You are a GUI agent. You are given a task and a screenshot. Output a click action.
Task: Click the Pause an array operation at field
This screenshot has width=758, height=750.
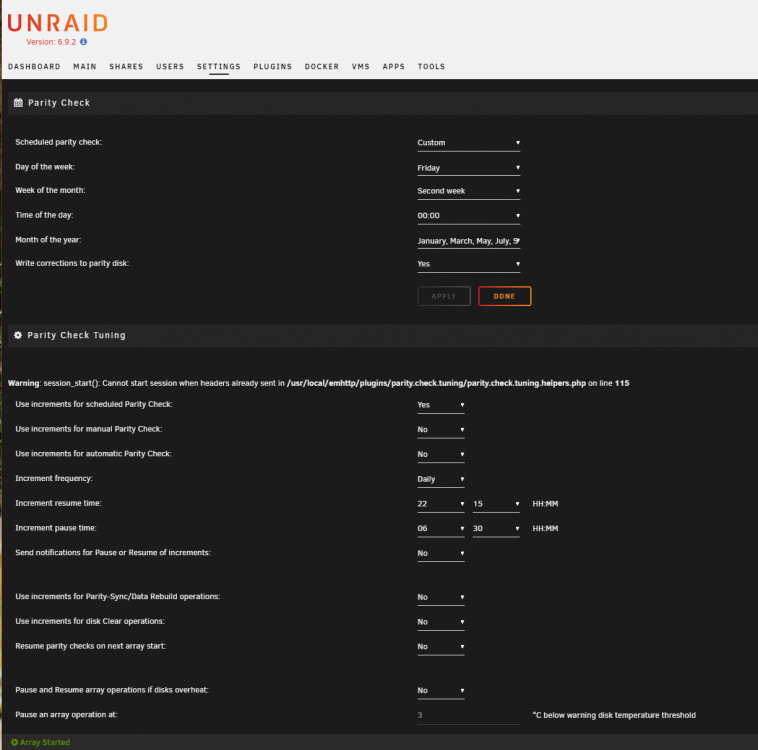click(x=468, y=715)
